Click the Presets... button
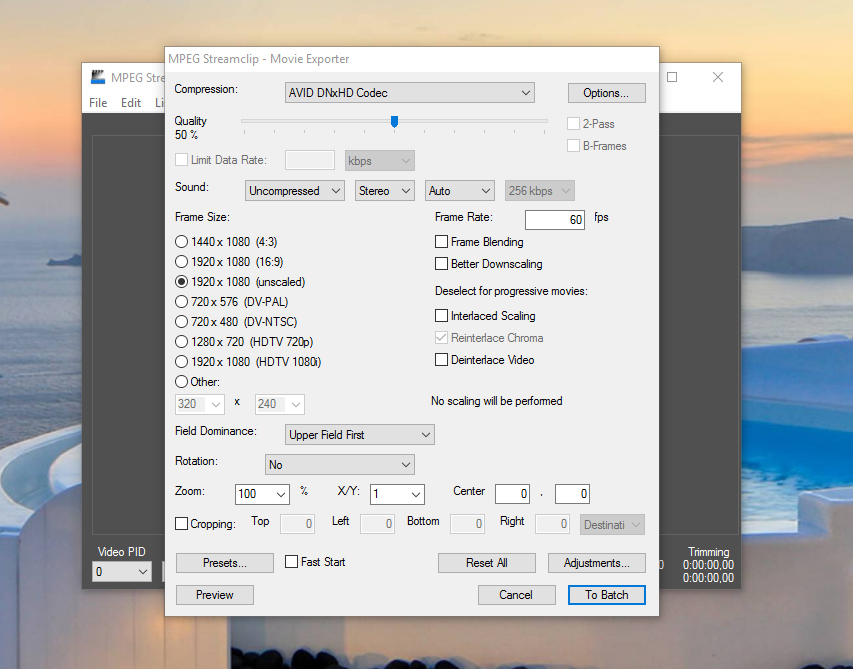853x669 pixels. pyautogui.click(x=225, y=563)
